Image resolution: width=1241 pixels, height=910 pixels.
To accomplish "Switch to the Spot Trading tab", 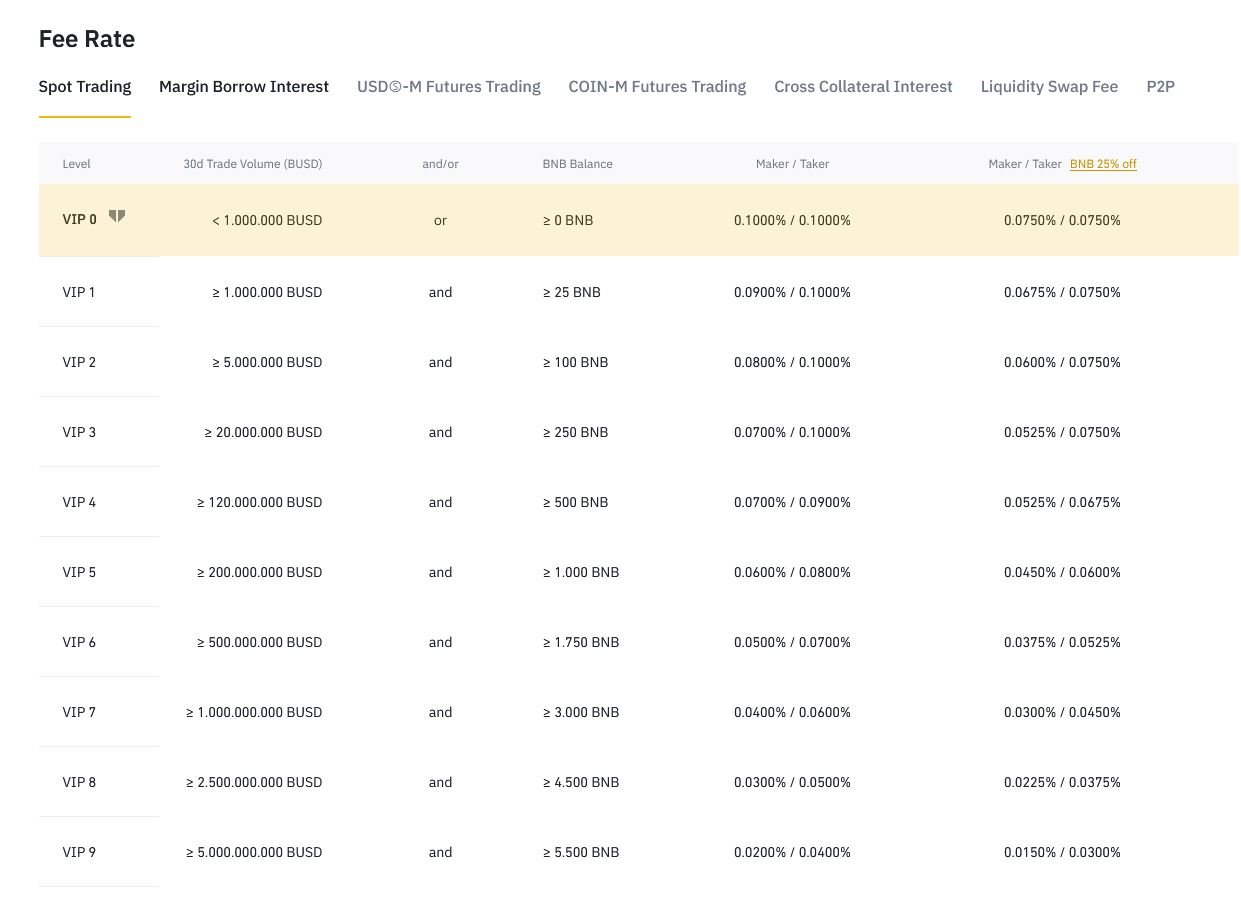I will (x=85, y=87).
